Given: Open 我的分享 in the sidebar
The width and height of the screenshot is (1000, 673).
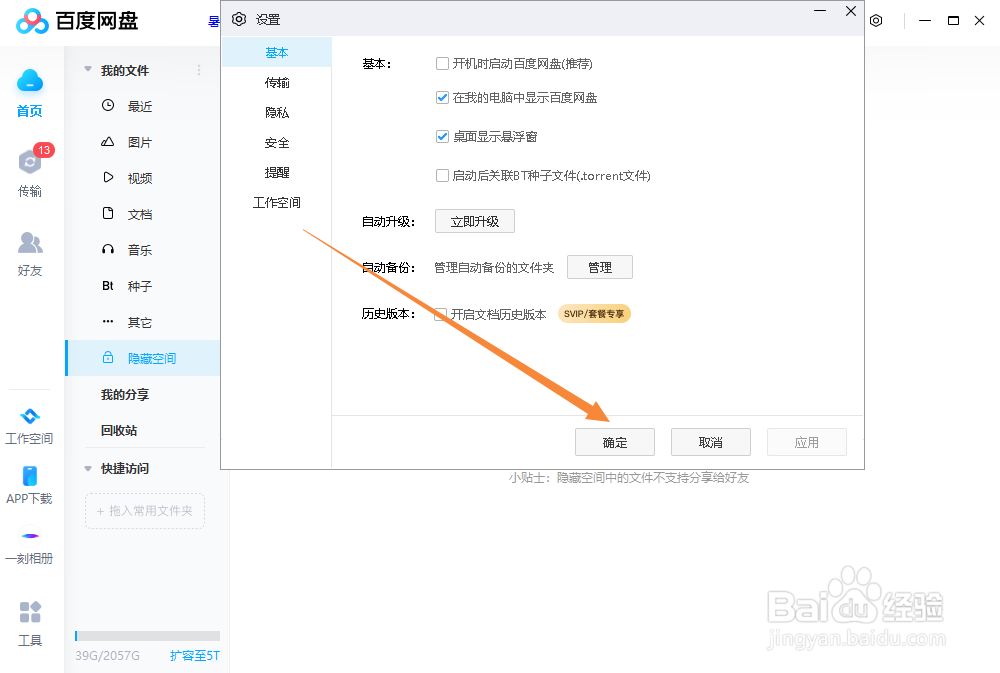Looking at the screenshot, I should point(125,394).
